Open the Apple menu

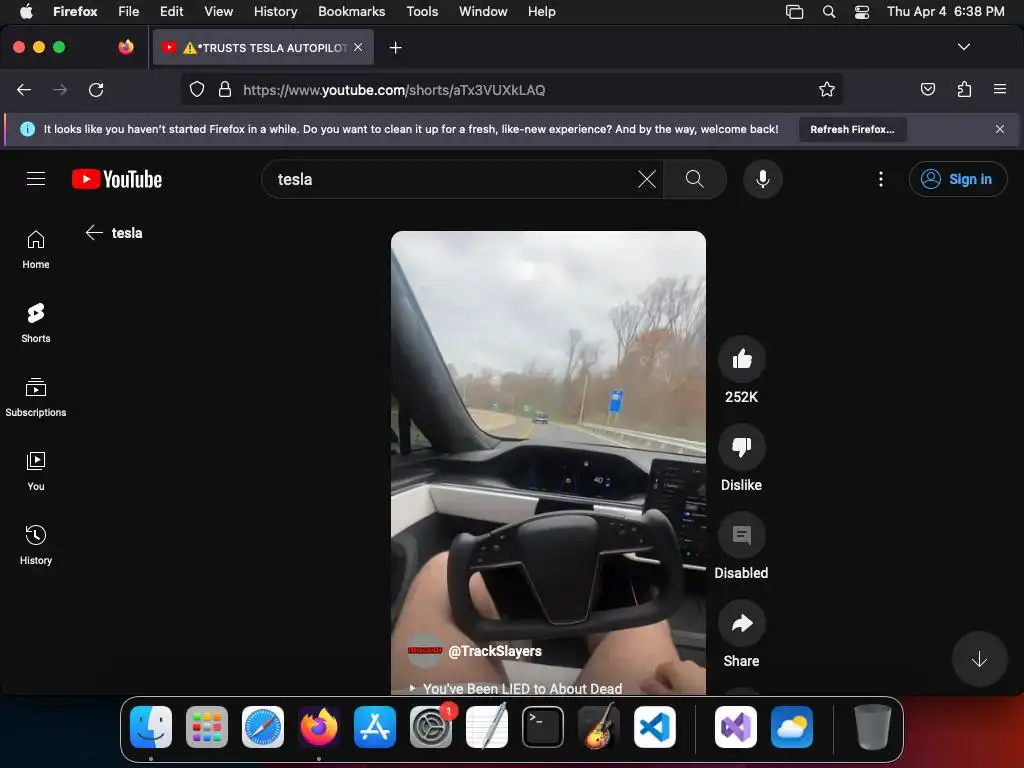[x=26, y=12]
